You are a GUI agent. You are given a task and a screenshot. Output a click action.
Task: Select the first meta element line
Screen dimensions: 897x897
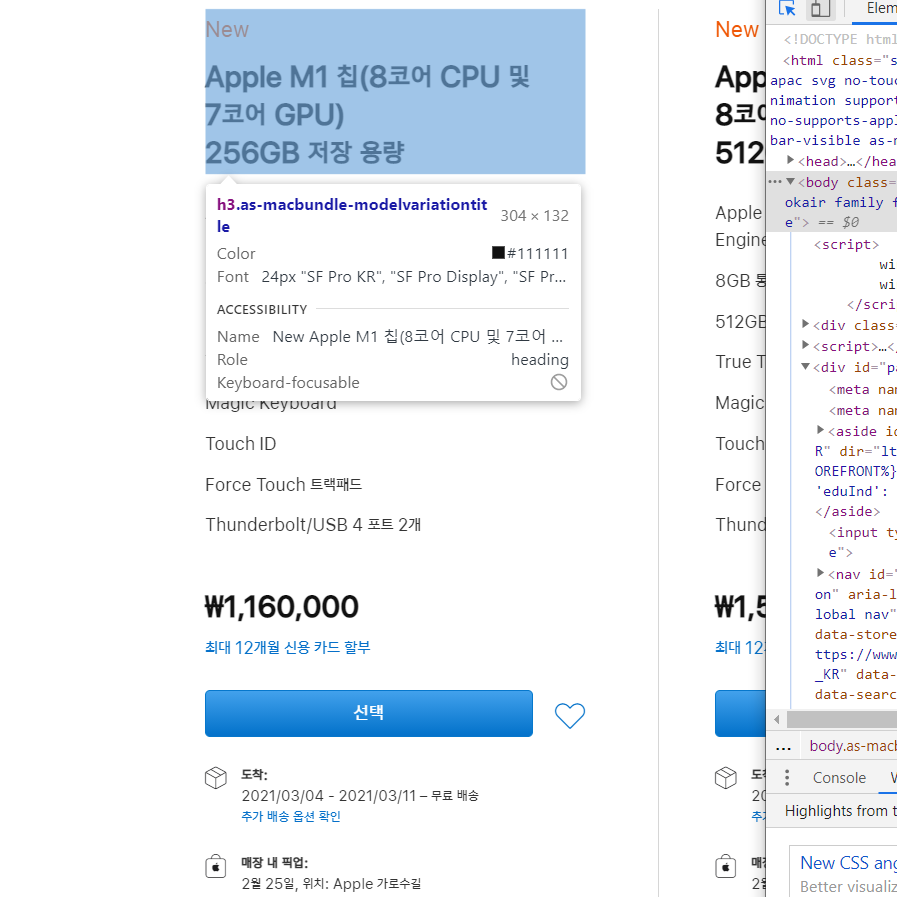point(863,390)
